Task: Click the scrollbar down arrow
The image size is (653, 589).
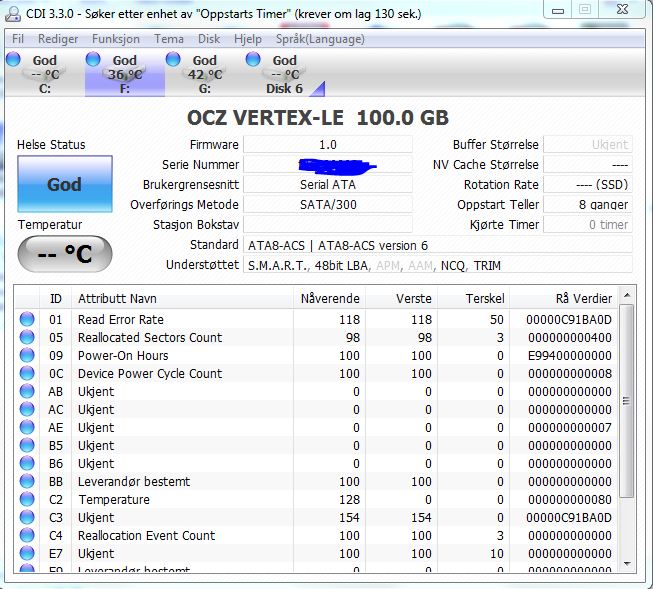Action: tap(627, 564)
